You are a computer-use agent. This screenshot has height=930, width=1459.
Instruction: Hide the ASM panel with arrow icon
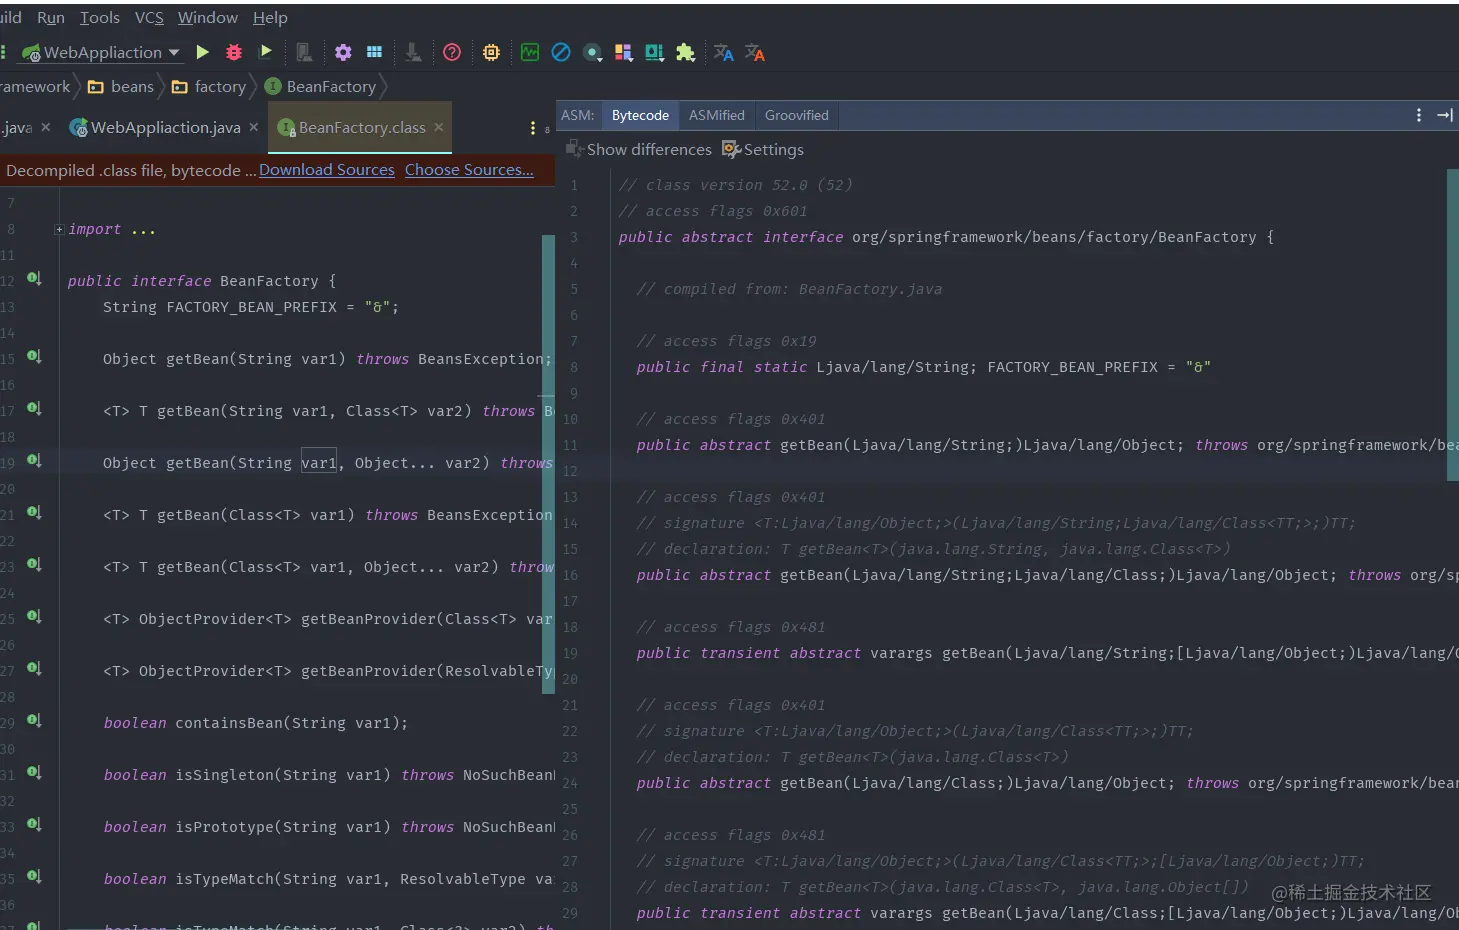pyautogui.click(x=1445, y=115)
